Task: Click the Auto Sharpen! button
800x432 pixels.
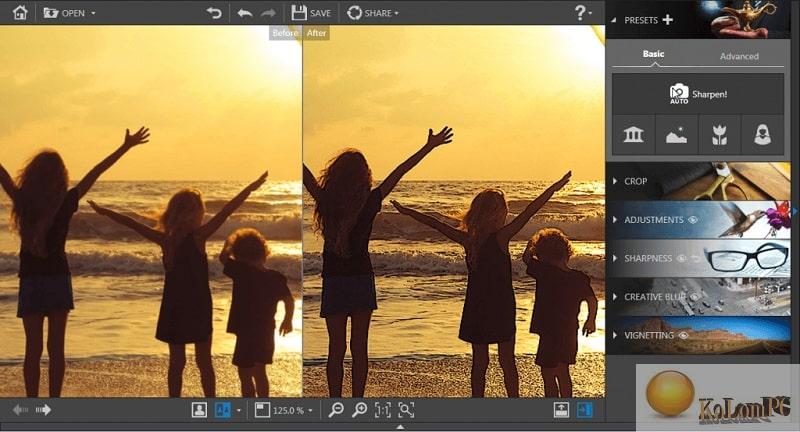Action: tap(698, 94)
